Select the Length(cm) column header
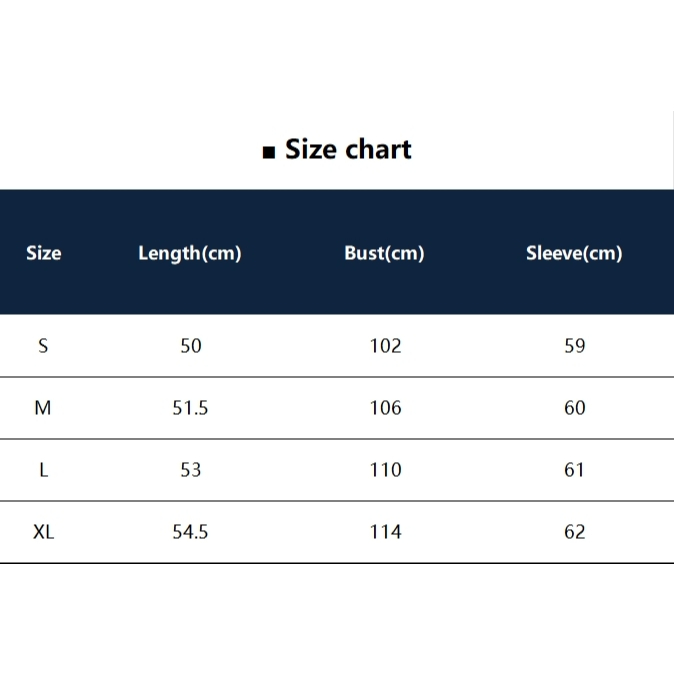 (190, 253)
